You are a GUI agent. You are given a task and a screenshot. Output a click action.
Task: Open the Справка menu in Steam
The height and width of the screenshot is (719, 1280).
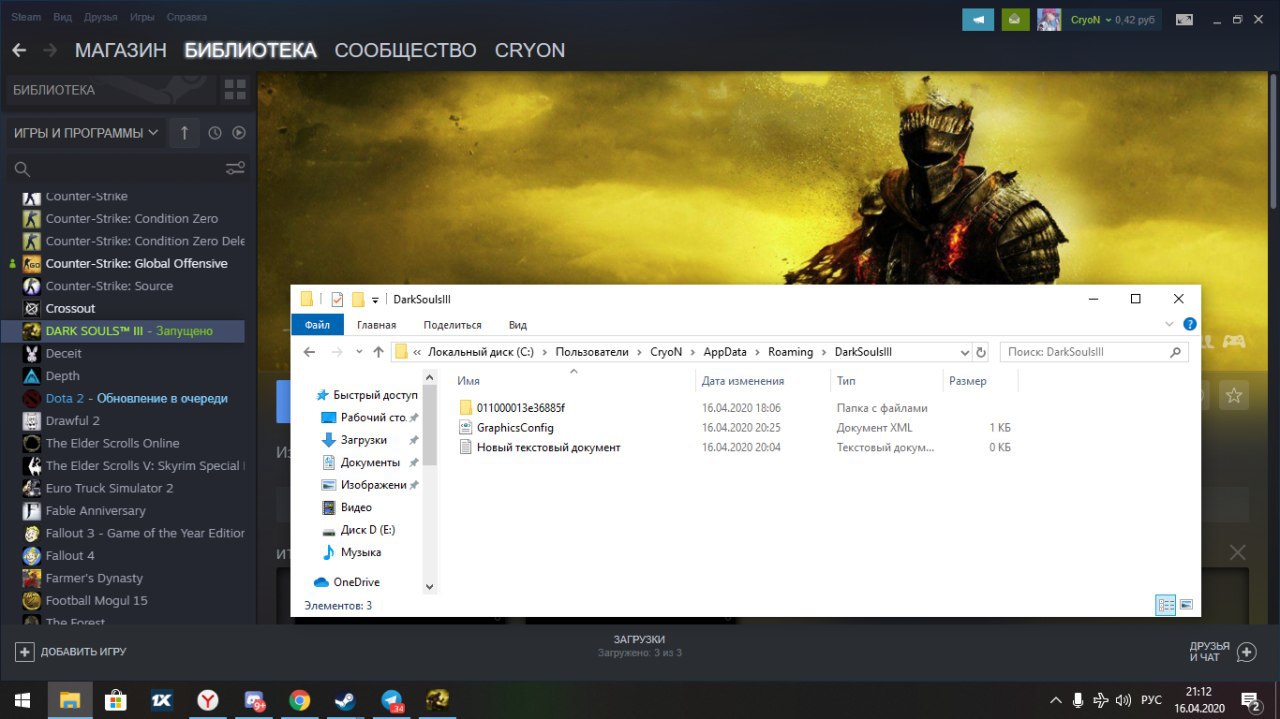click(187, 17)
